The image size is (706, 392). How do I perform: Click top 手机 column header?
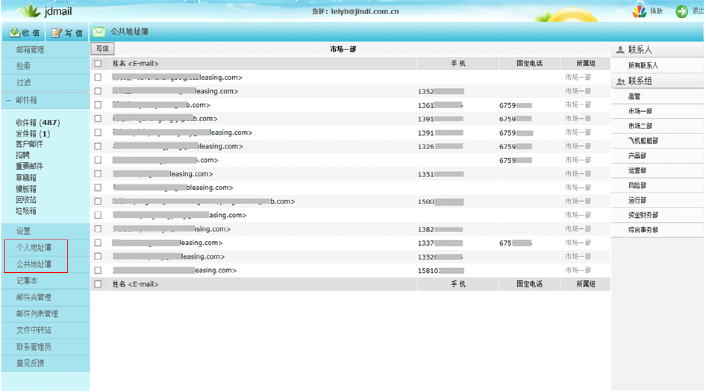pyautogui.click(x=458, y=63)
